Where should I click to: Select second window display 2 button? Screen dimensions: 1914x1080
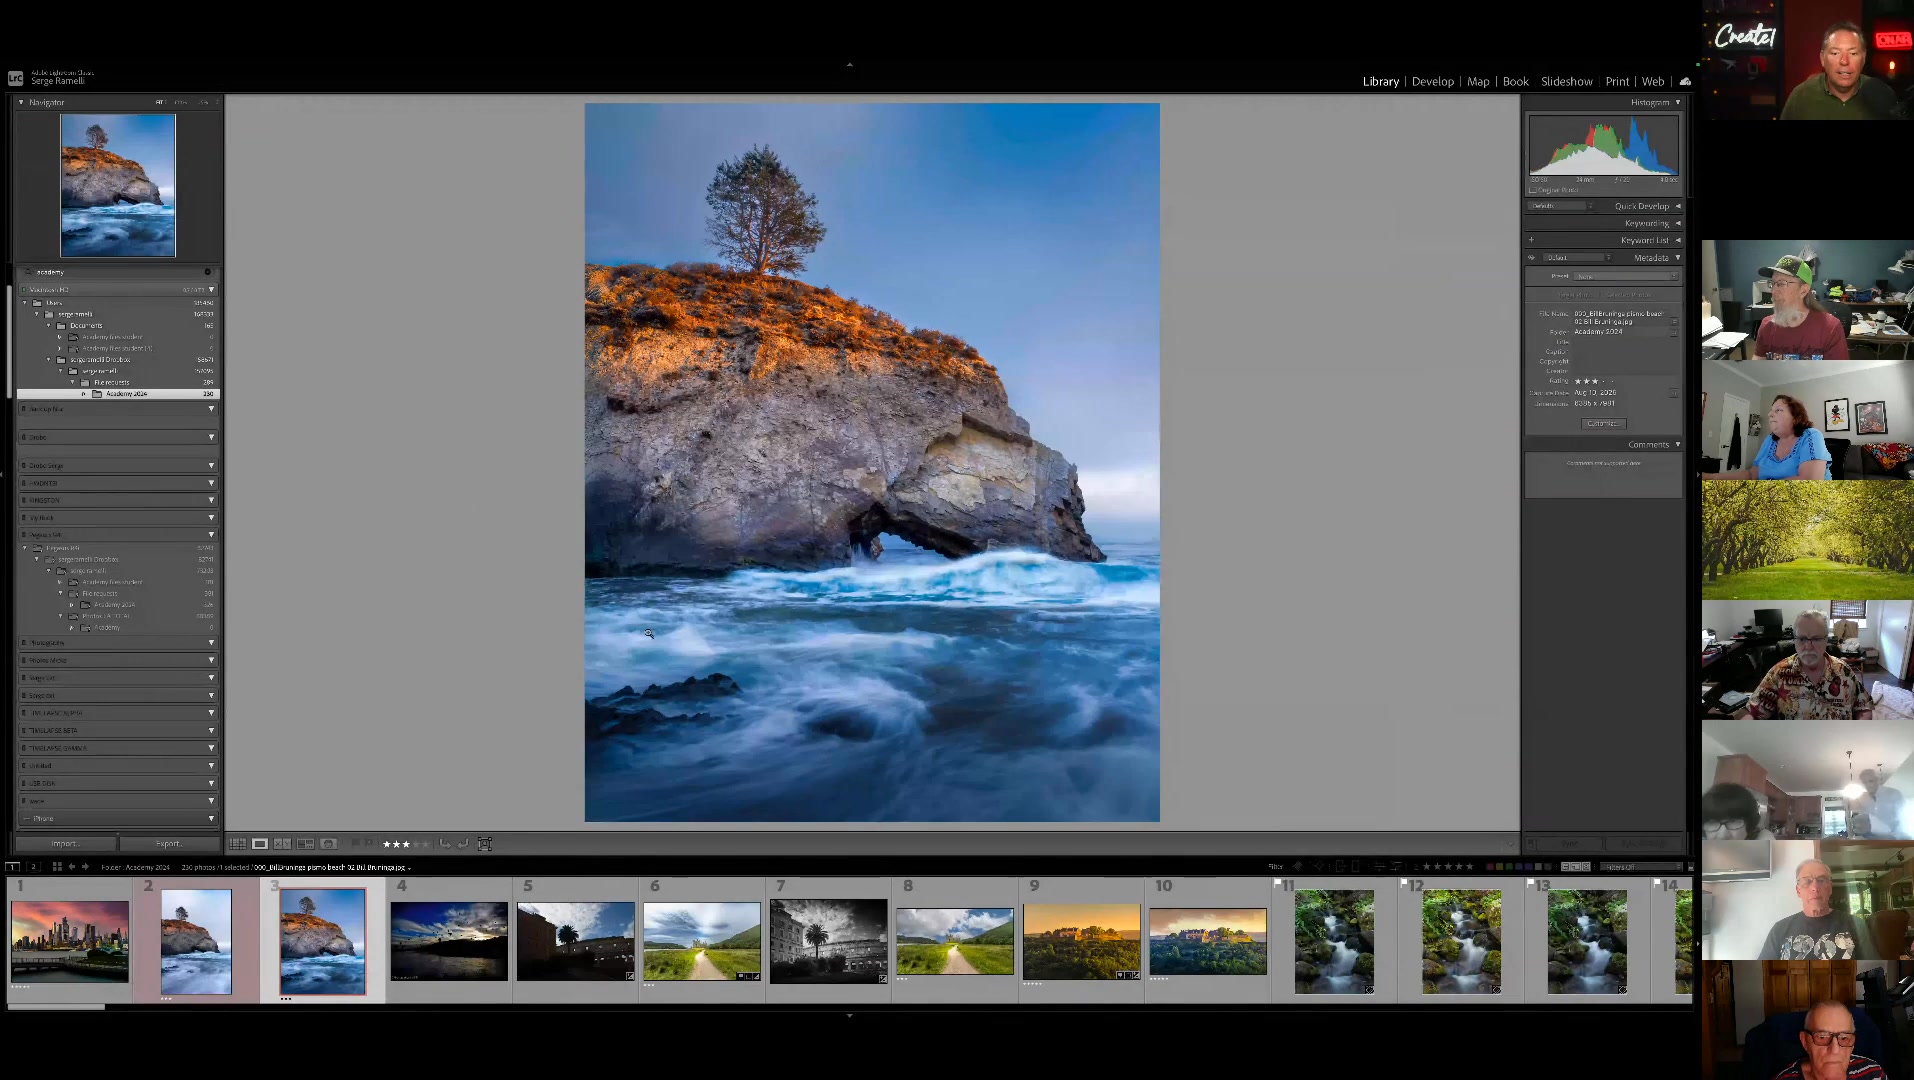pyautogui.click(x=33, y=867)
